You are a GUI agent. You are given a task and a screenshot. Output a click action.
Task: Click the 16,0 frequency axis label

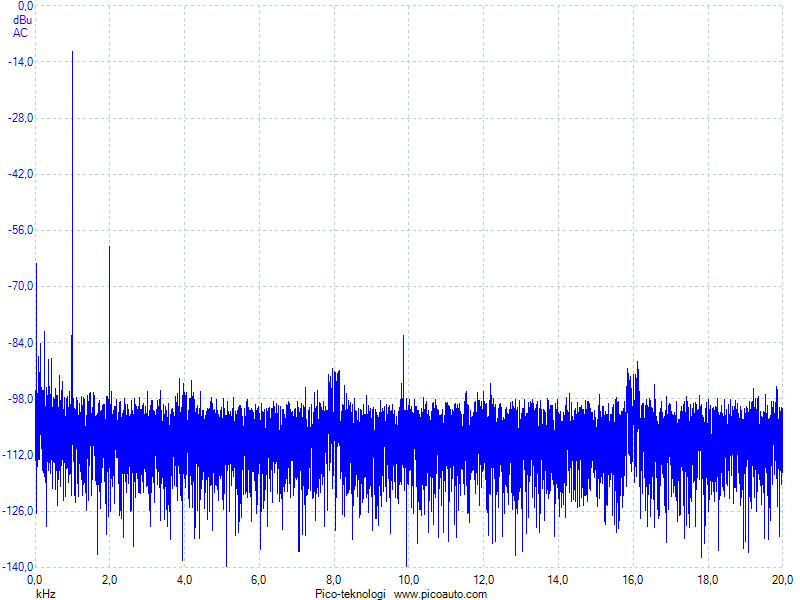click(x=633, y=580)
